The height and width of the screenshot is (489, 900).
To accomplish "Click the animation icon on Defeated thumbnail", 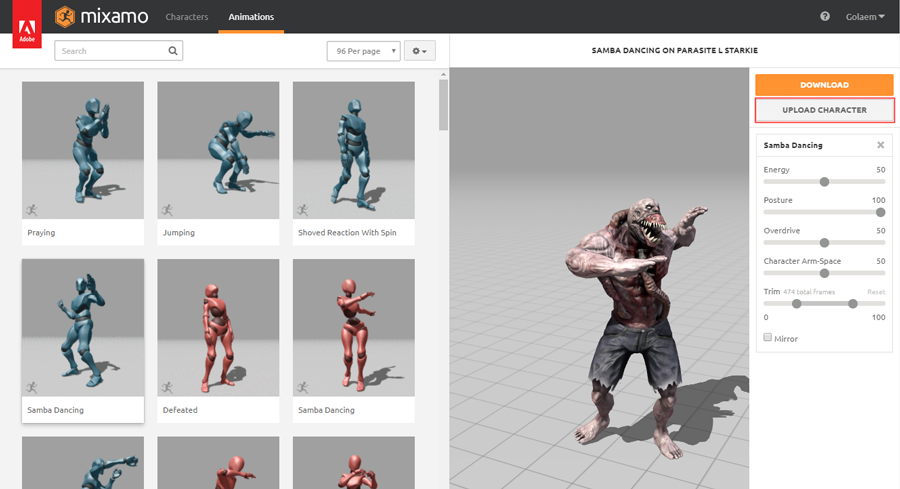I will [168, 387].
